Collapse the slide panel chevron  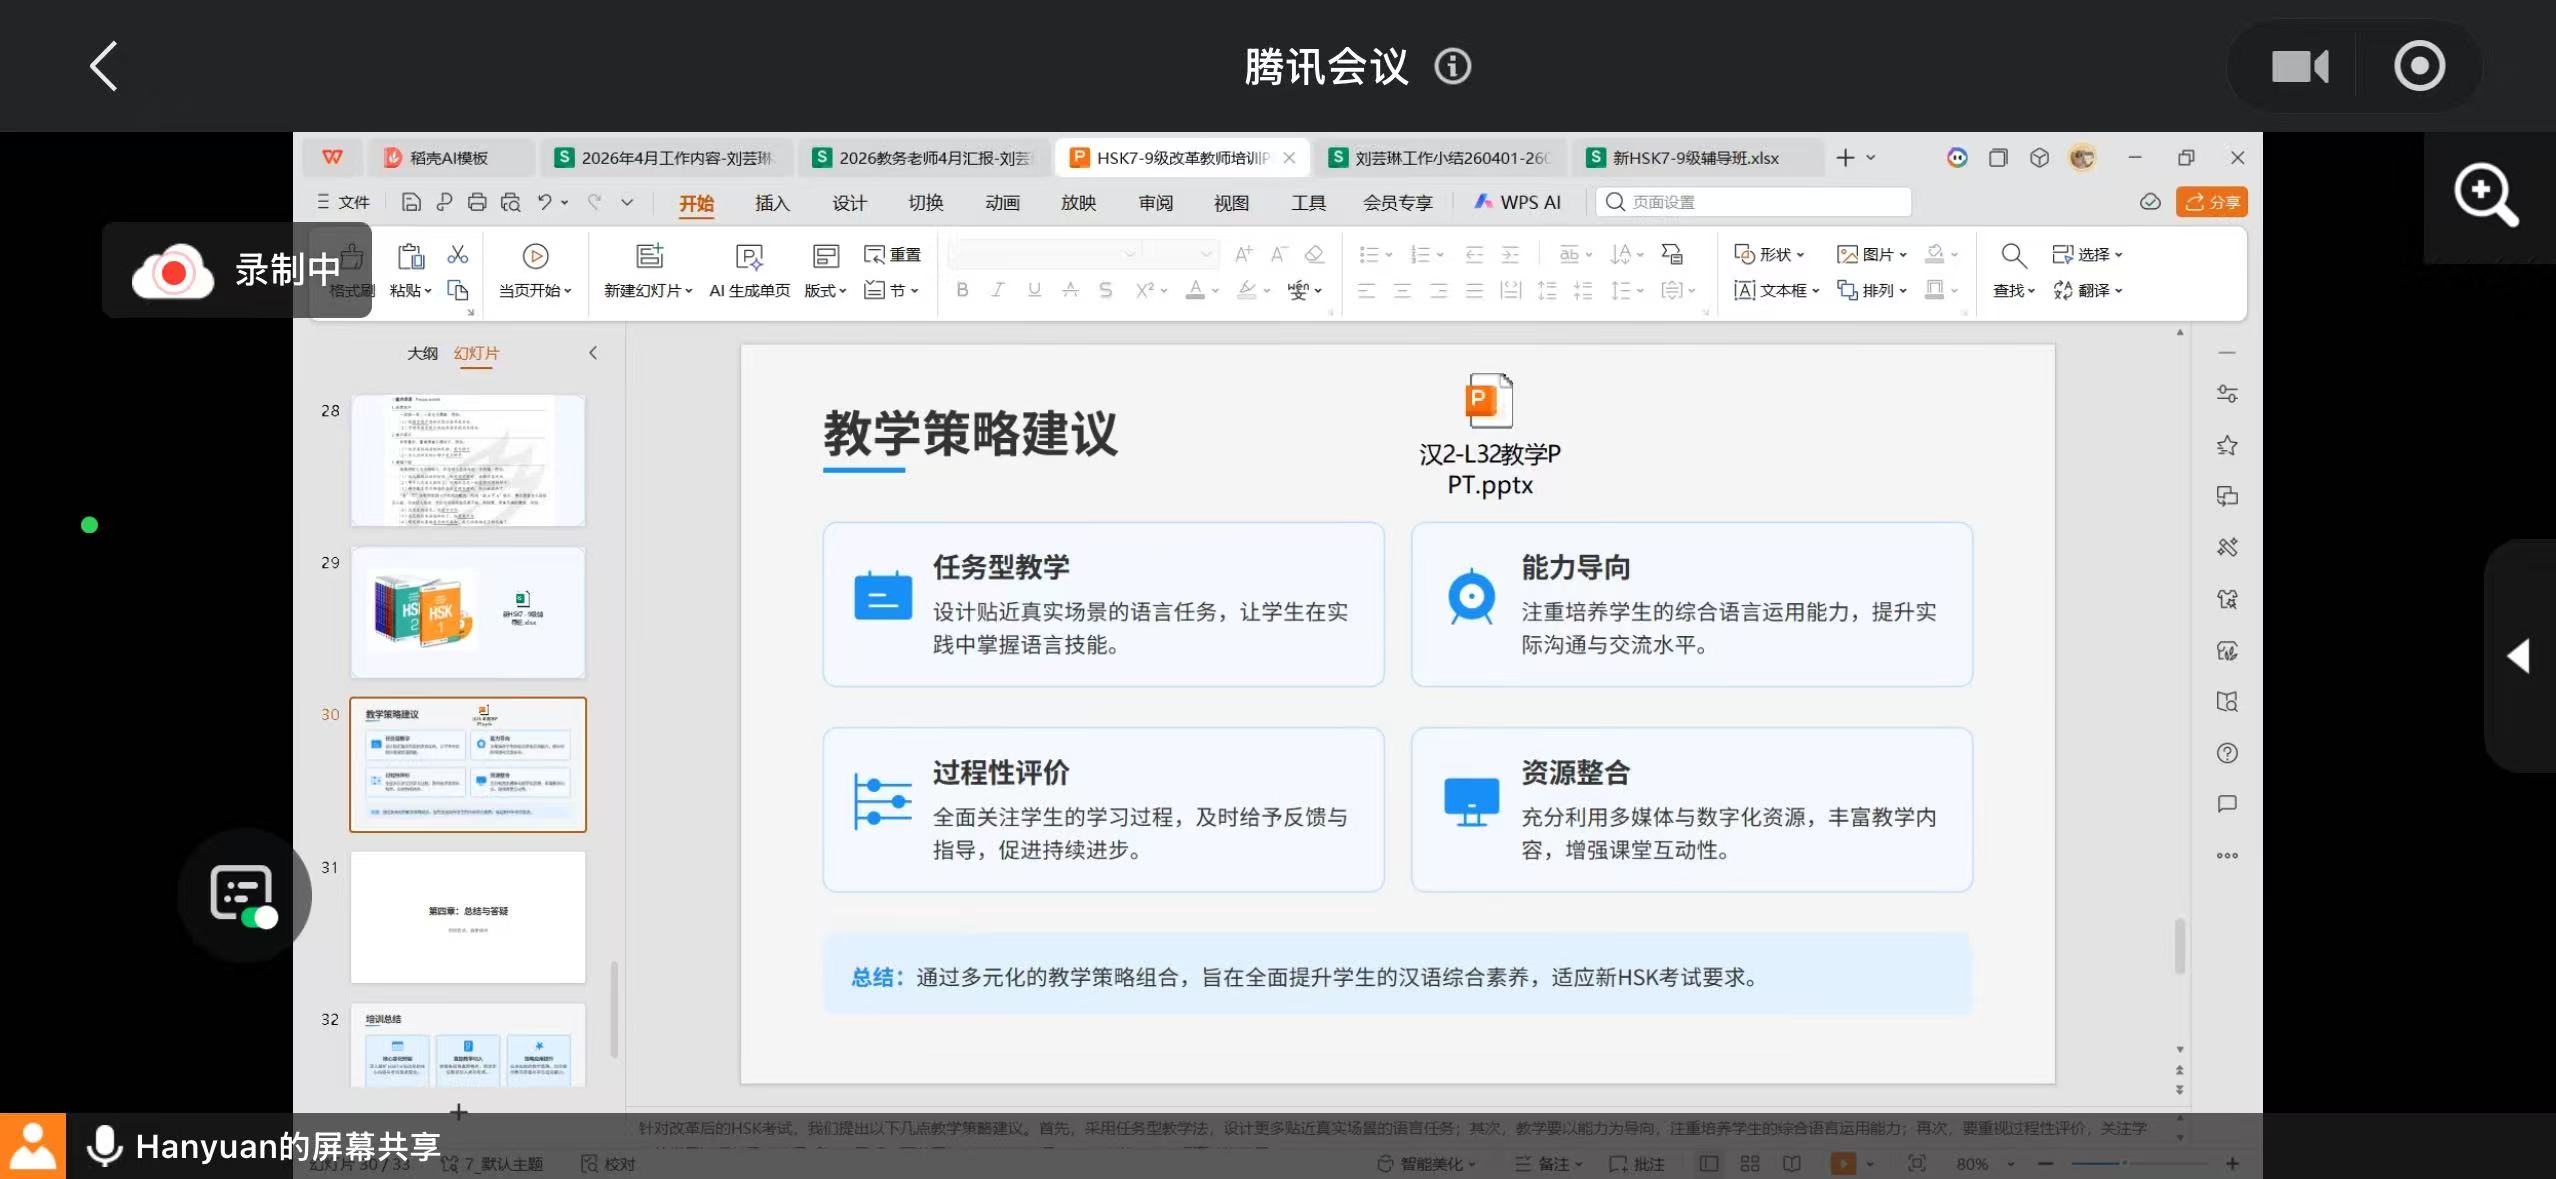pos(593,353)
